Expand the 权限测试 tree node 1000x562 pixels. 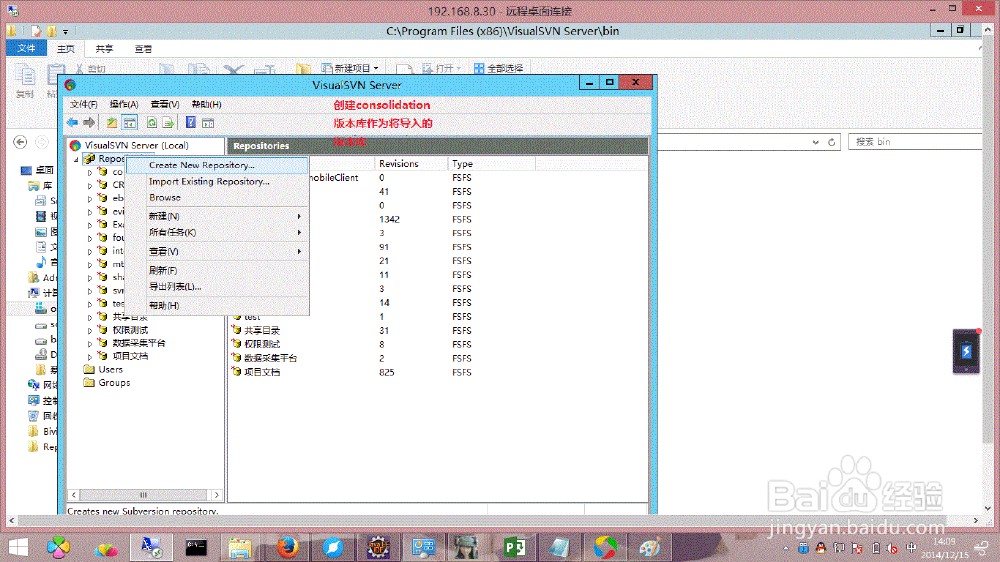click(x=90, y=330)
